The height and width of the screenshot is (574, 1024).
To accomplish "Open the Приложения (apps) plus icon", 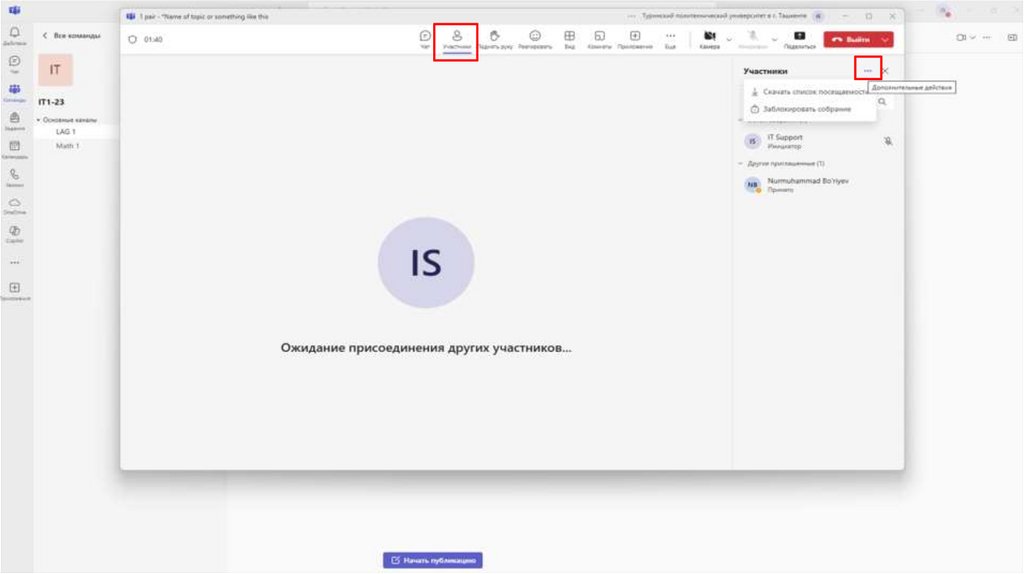I will [x=635, y=39].
